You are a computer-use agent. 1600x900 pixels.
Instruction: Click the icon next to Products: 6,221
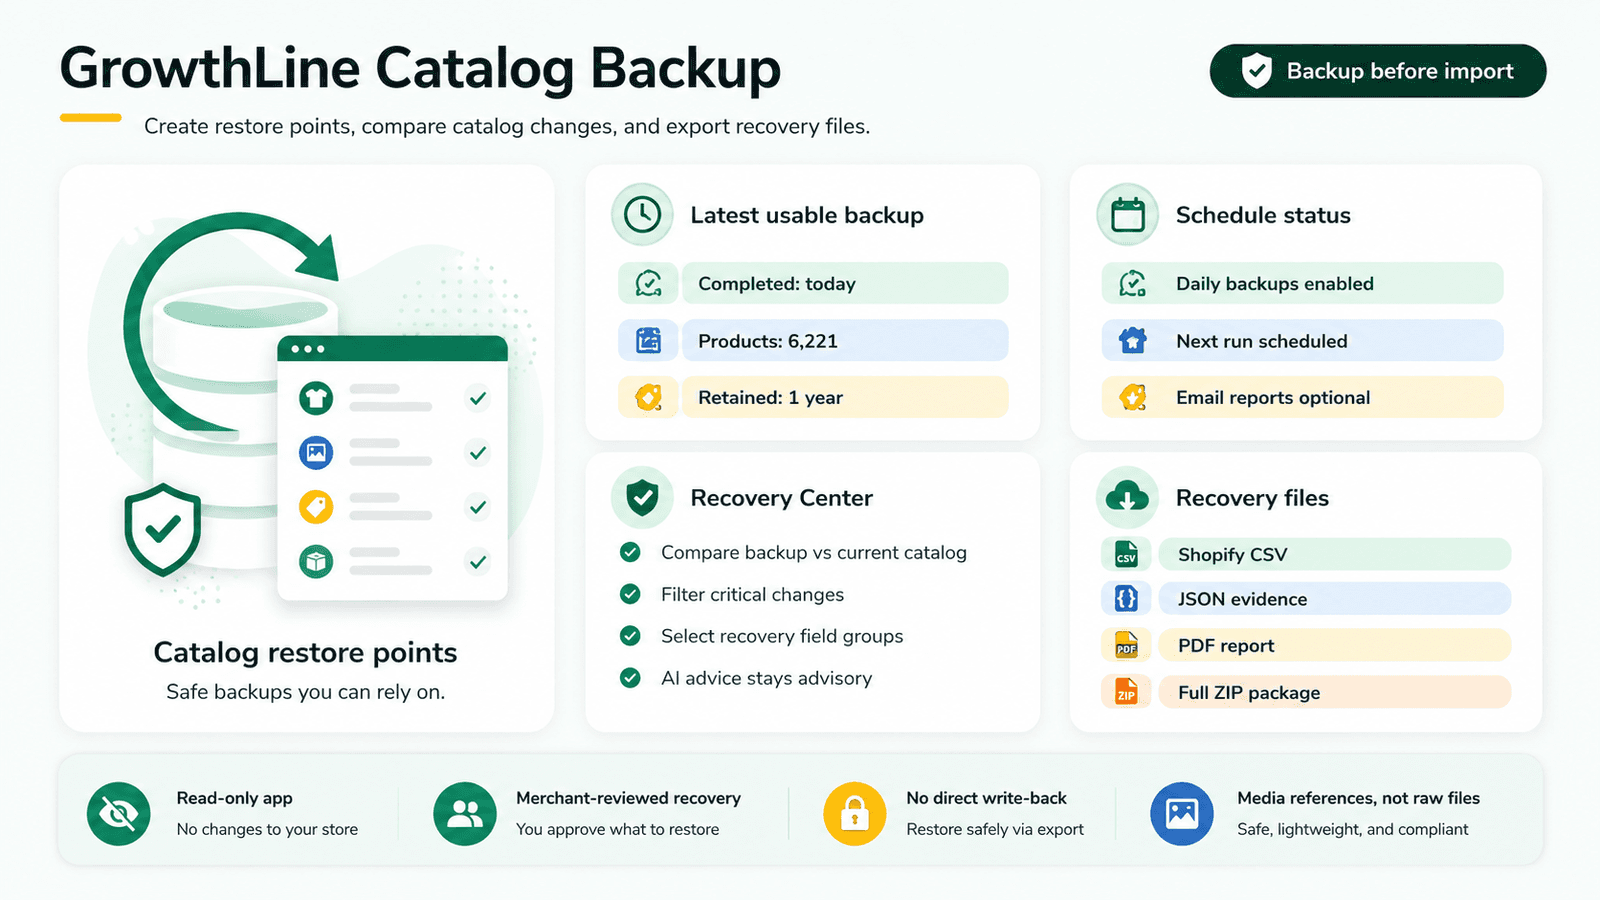coord(648,341)
